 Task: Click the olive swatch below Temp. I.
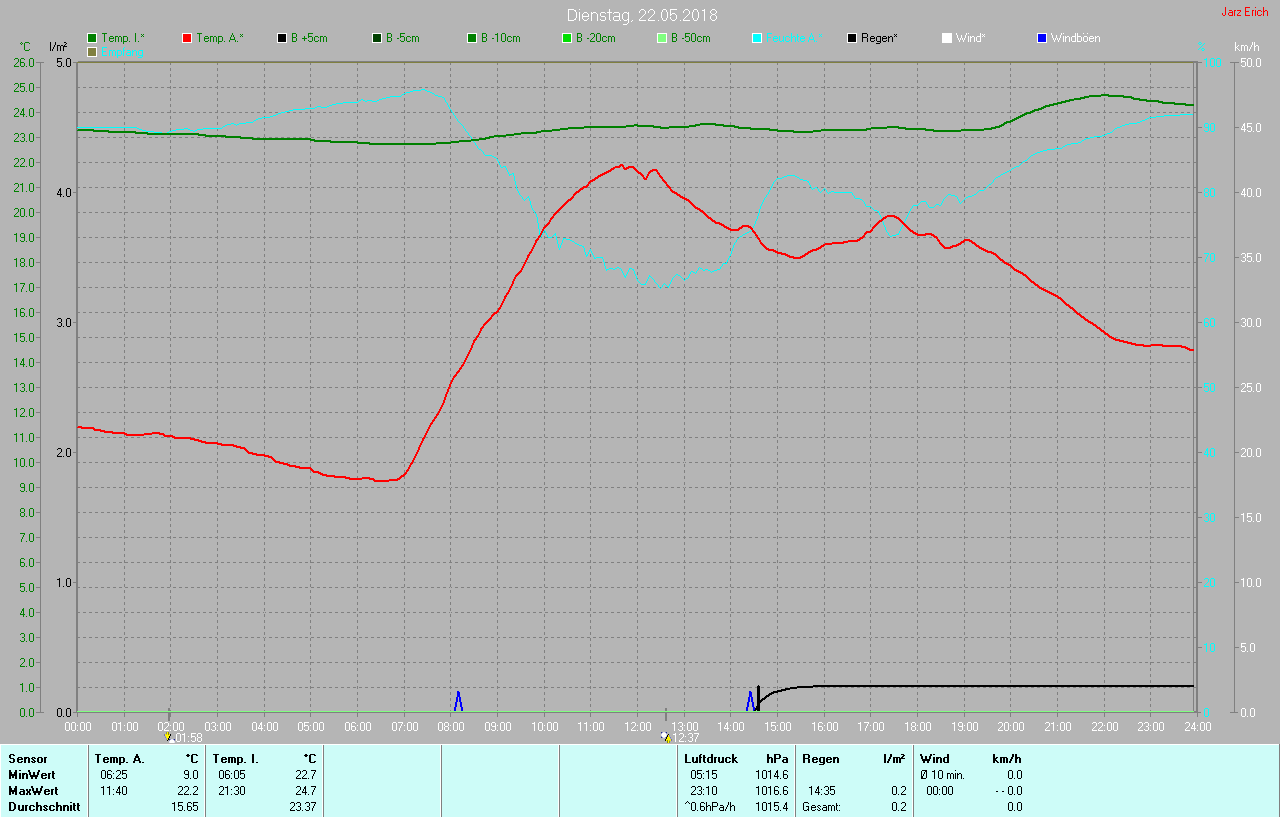click(x=93, y=51)
